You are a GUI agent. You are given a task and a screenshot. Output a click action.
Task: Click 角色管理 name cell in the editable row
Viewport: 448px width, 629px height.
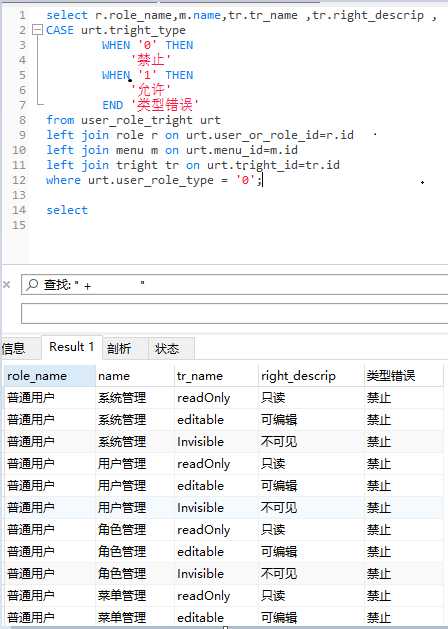135,552
